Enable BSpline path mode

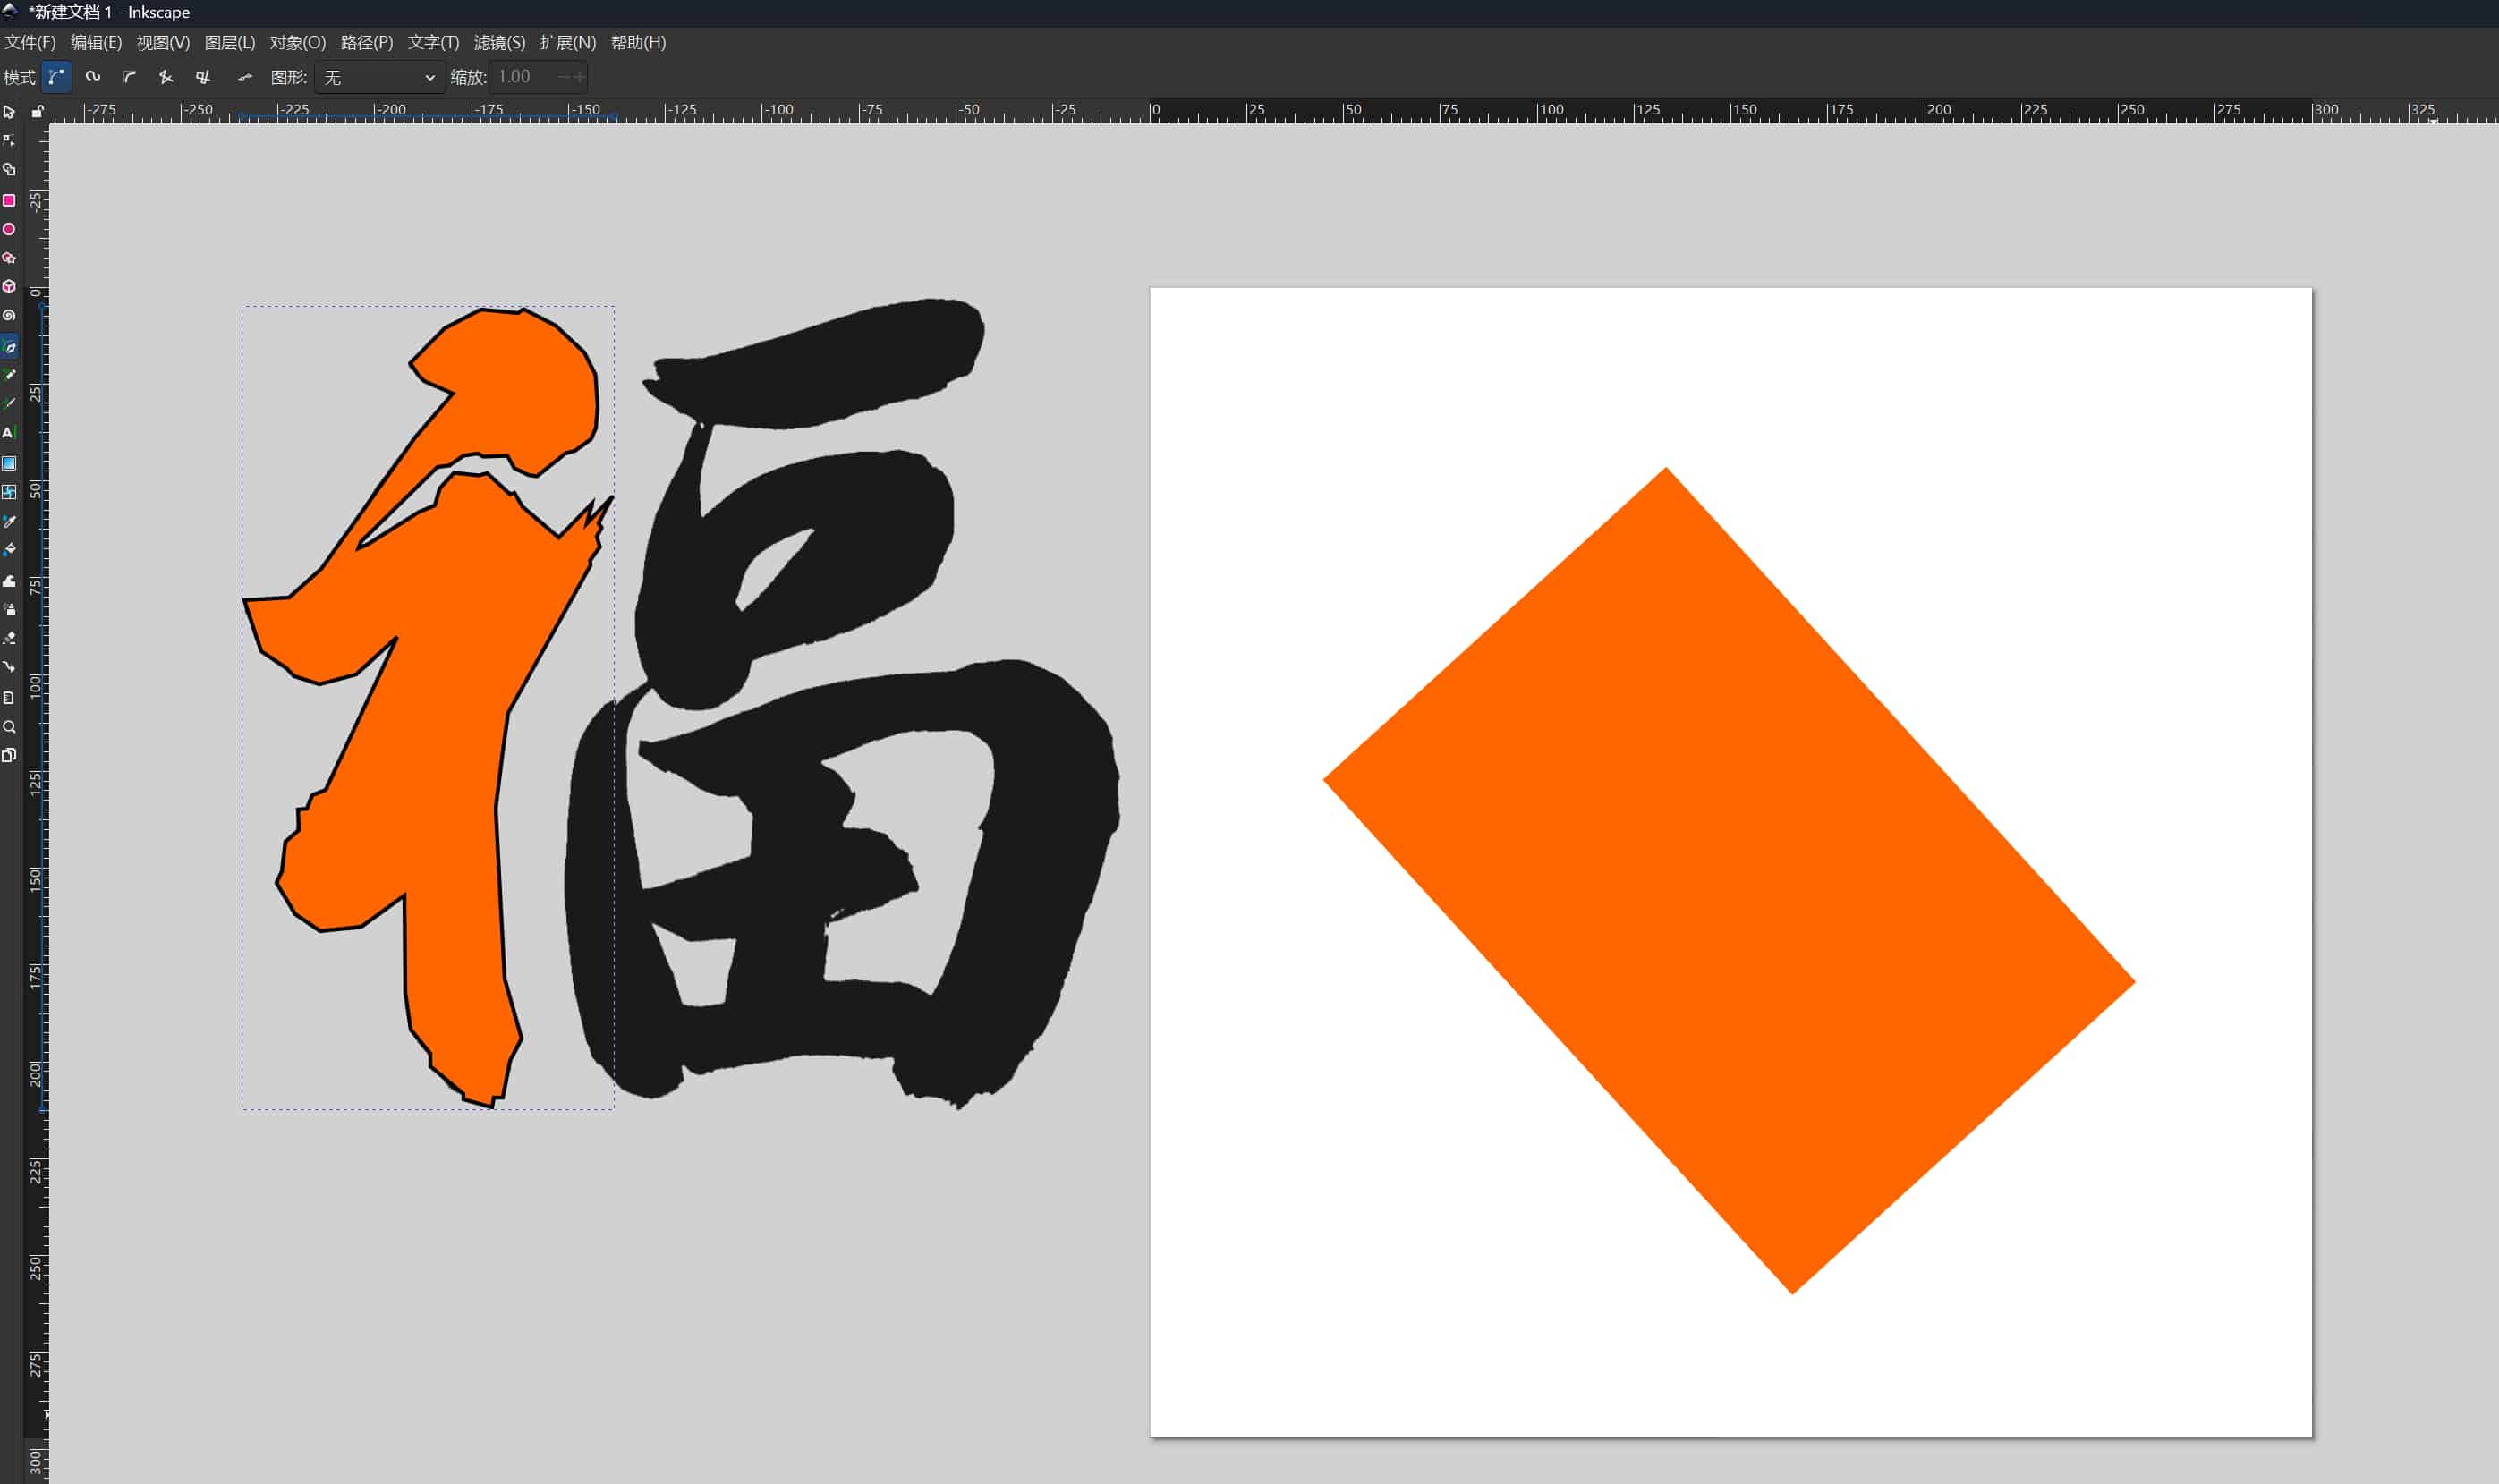130,77
